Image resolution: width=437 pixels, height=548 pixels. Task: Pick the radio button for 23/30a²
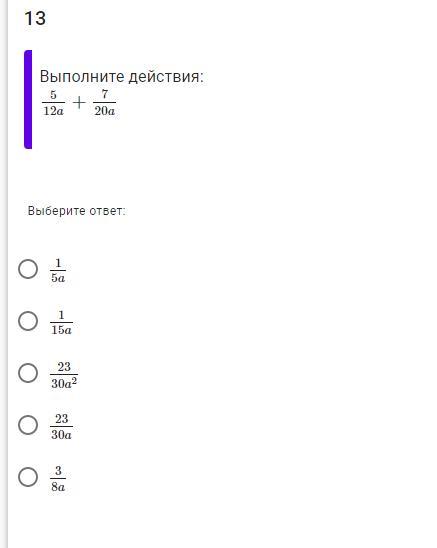[x=28, y=373]
